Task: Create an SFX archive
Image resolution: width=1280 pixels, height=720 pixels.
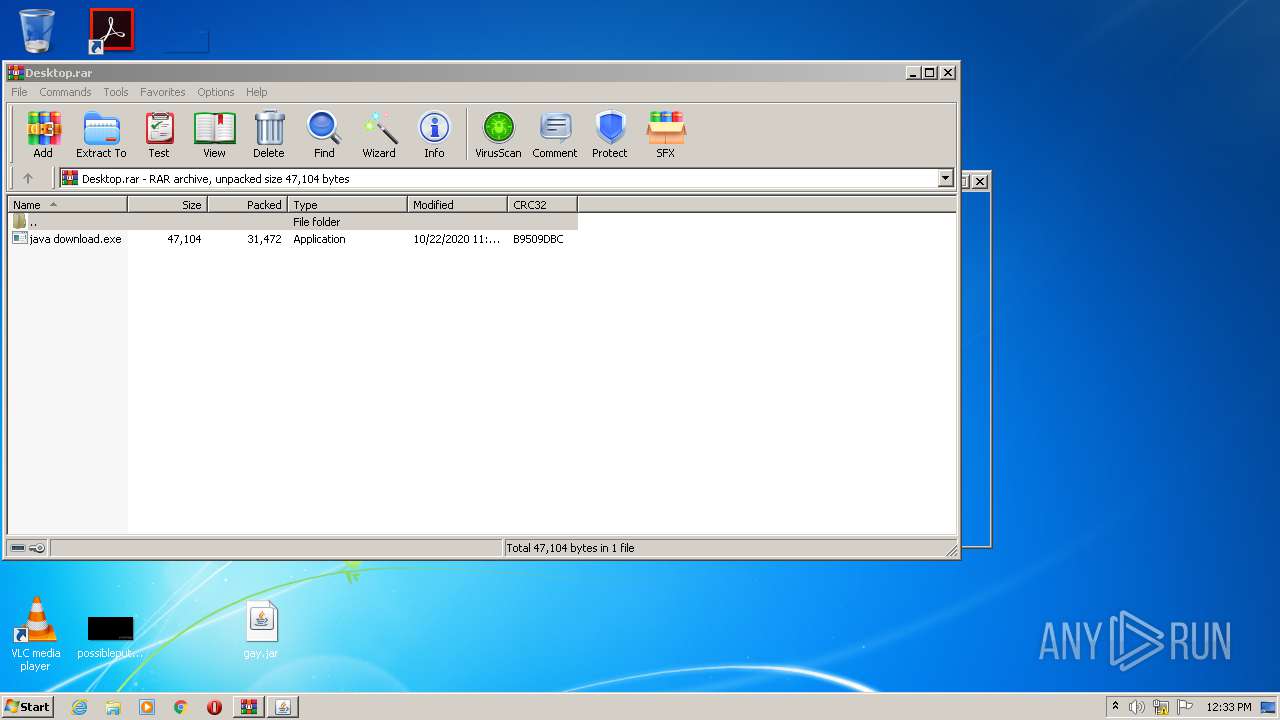Action: click(x=665, y=135)
